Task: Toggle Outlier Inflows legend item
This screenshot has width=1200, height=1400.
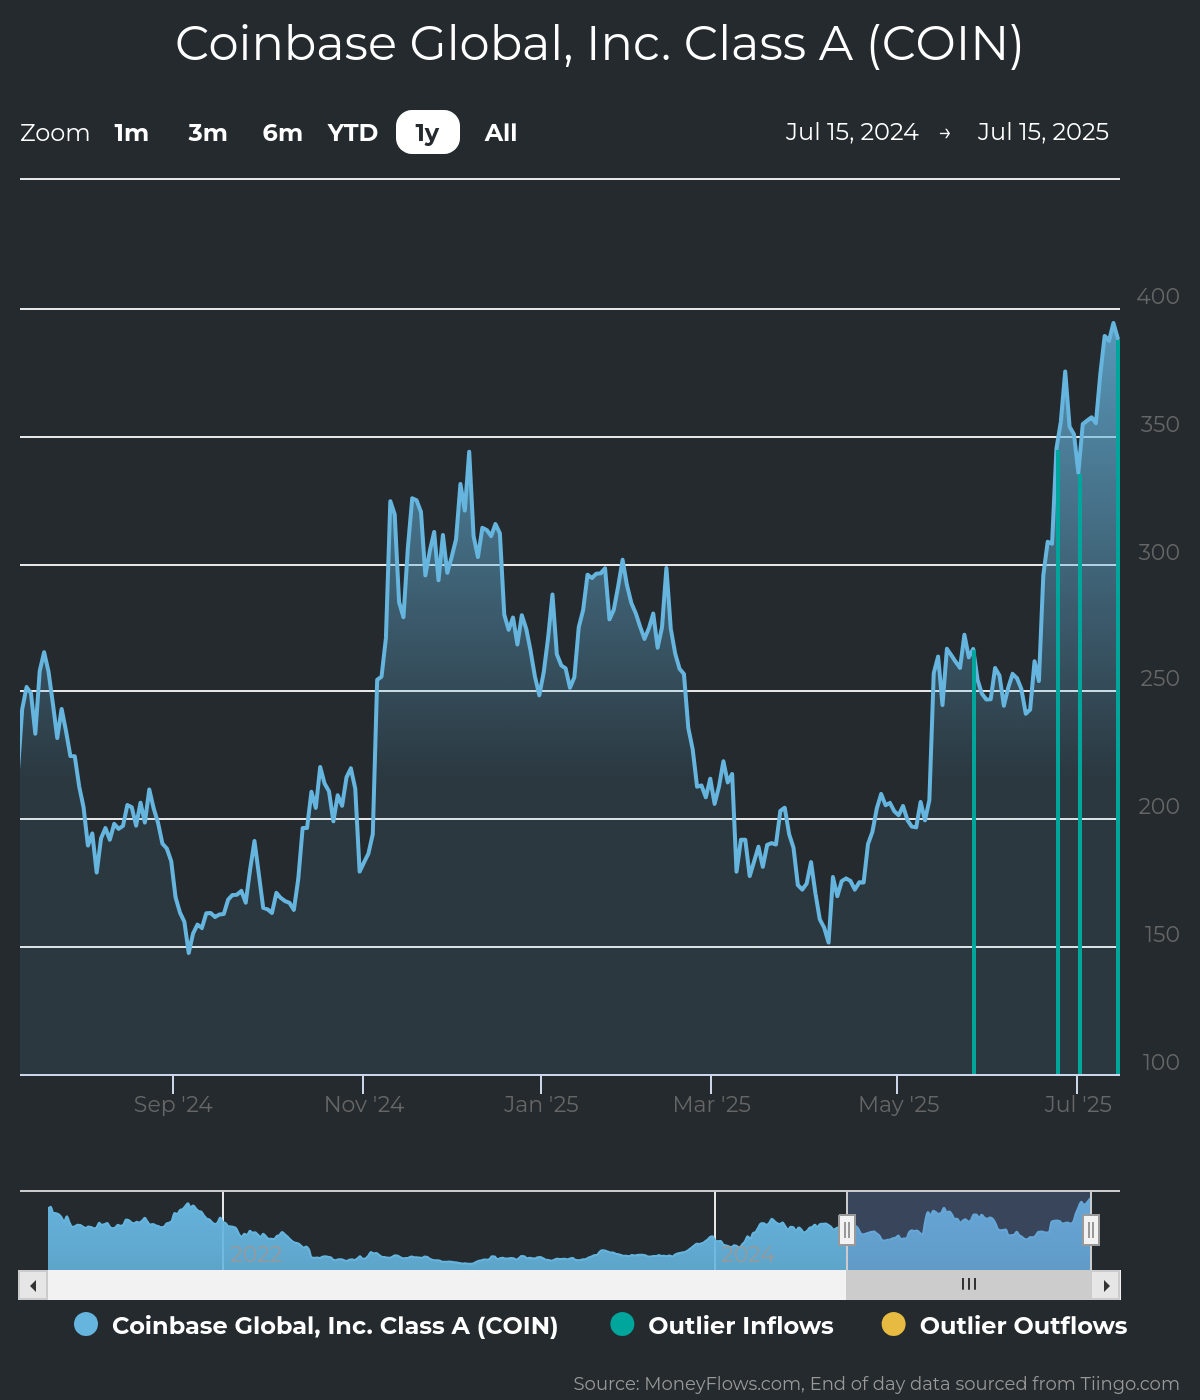Action: pos(722,1326)
